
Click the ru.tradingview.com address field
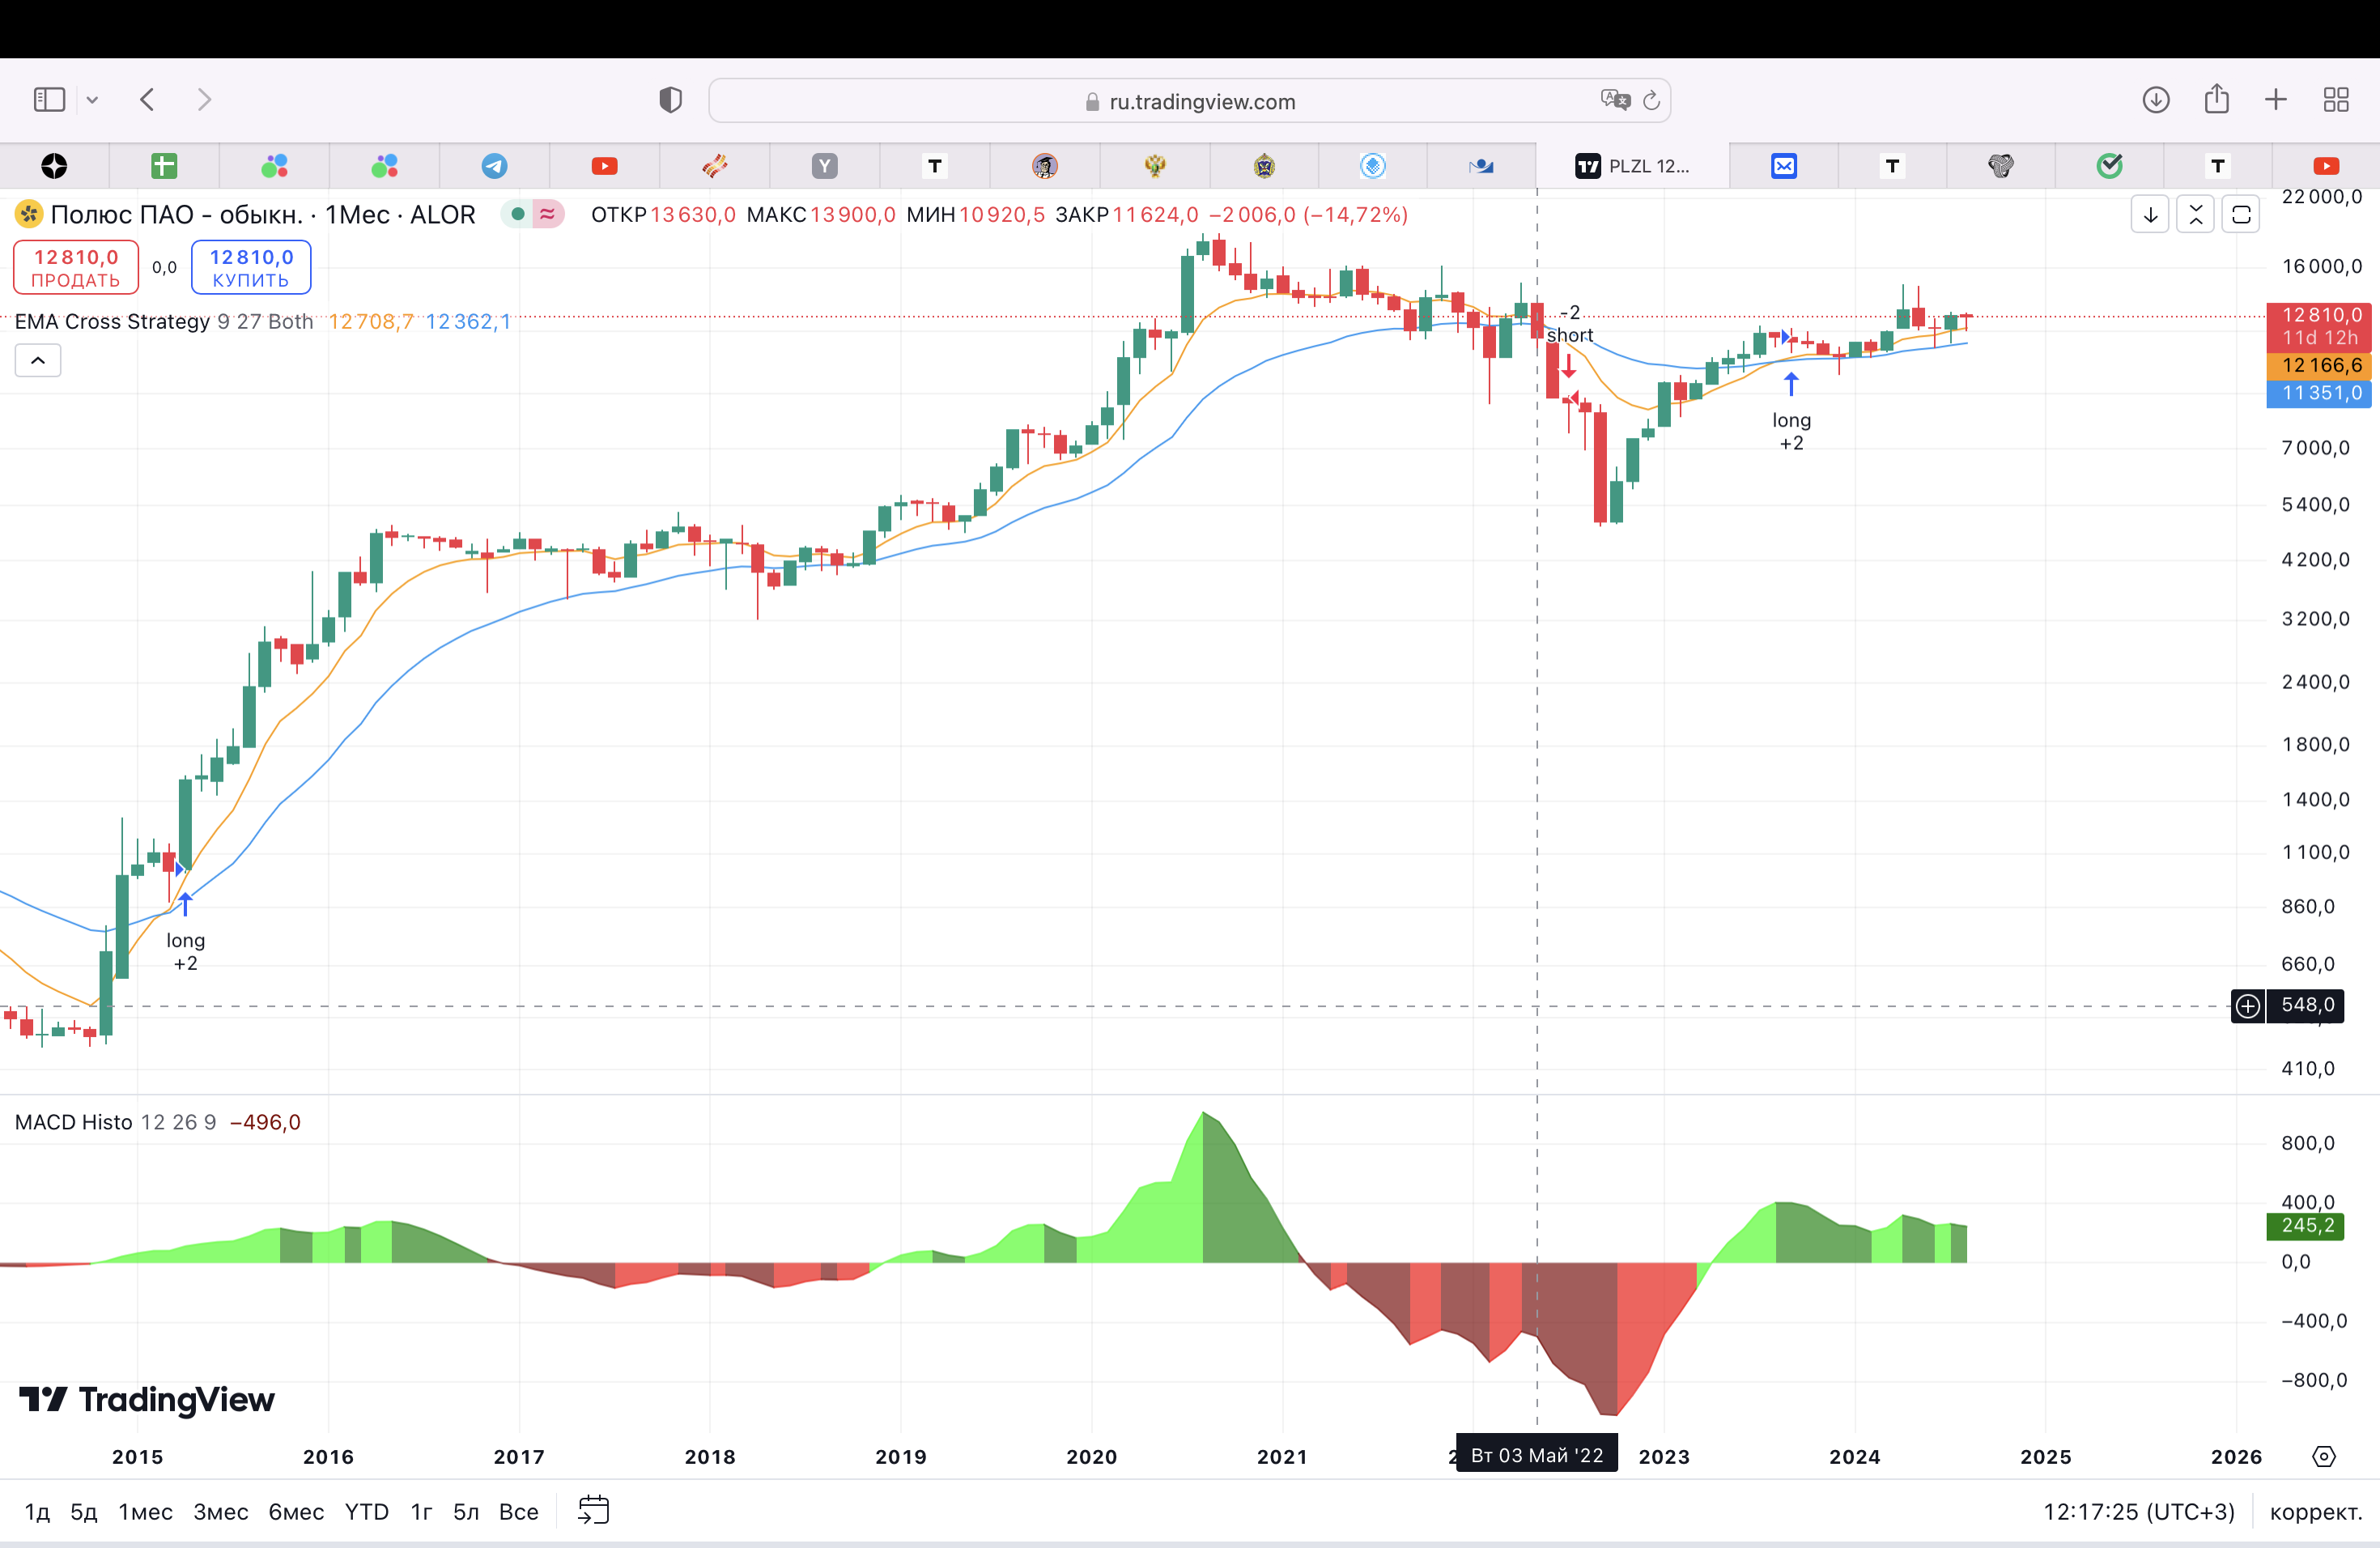point(1200,101)
